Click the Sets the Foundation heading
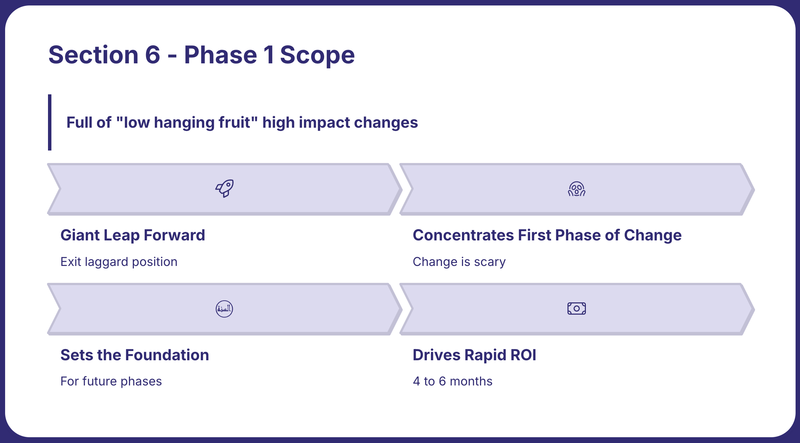Screen dimensions: 800x443 [135, 355]
